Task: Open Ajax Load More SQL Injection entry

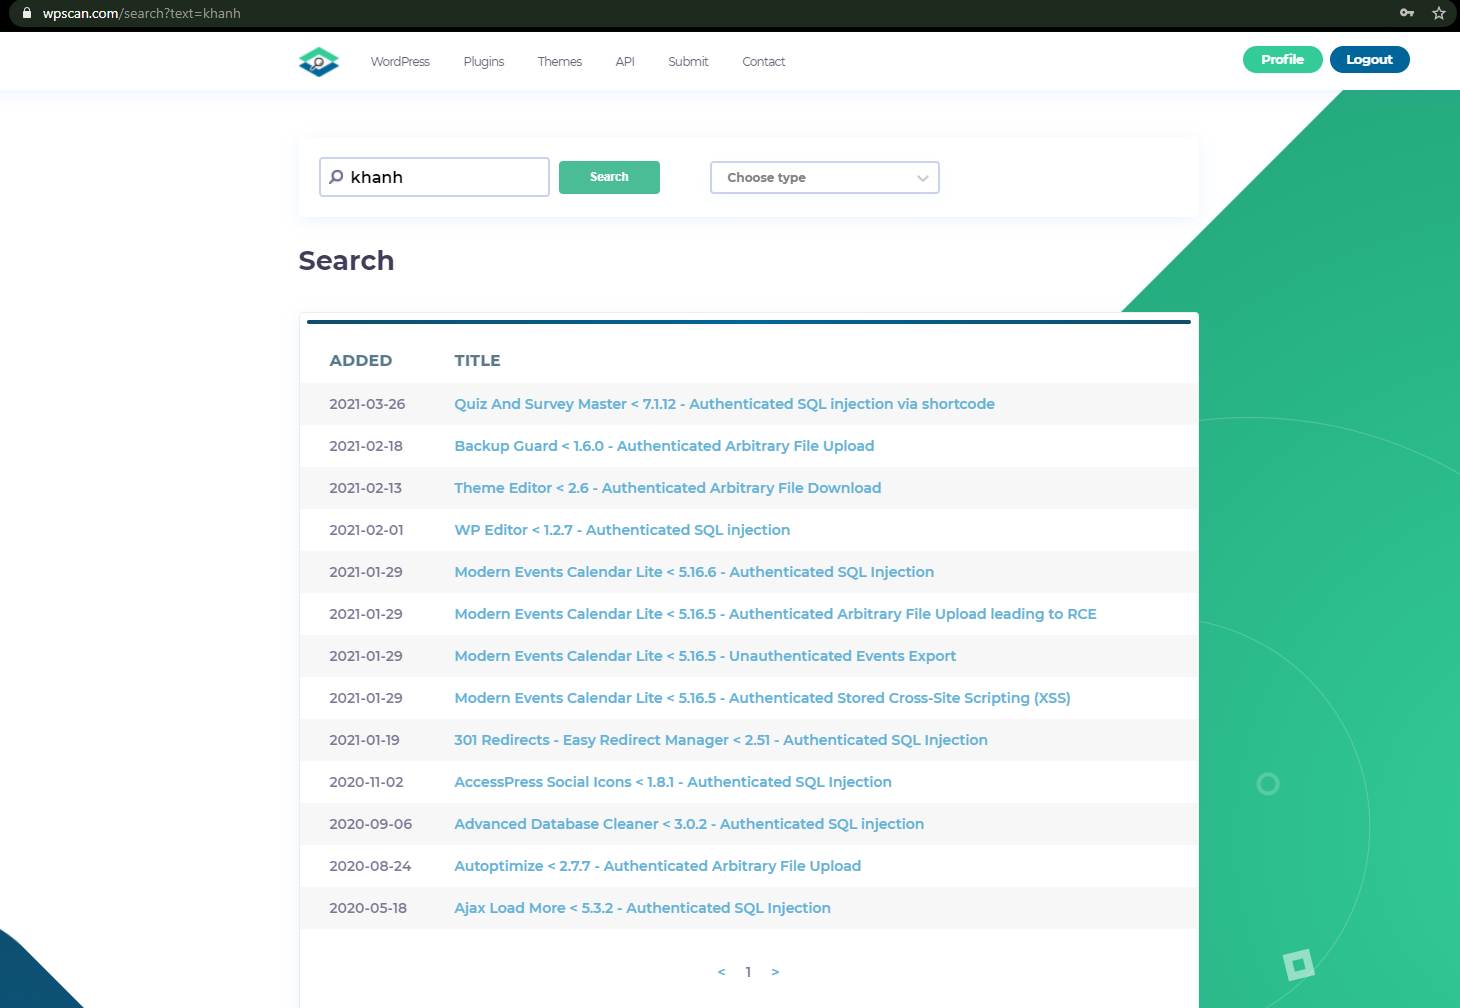Action: [x=642, y=908]
